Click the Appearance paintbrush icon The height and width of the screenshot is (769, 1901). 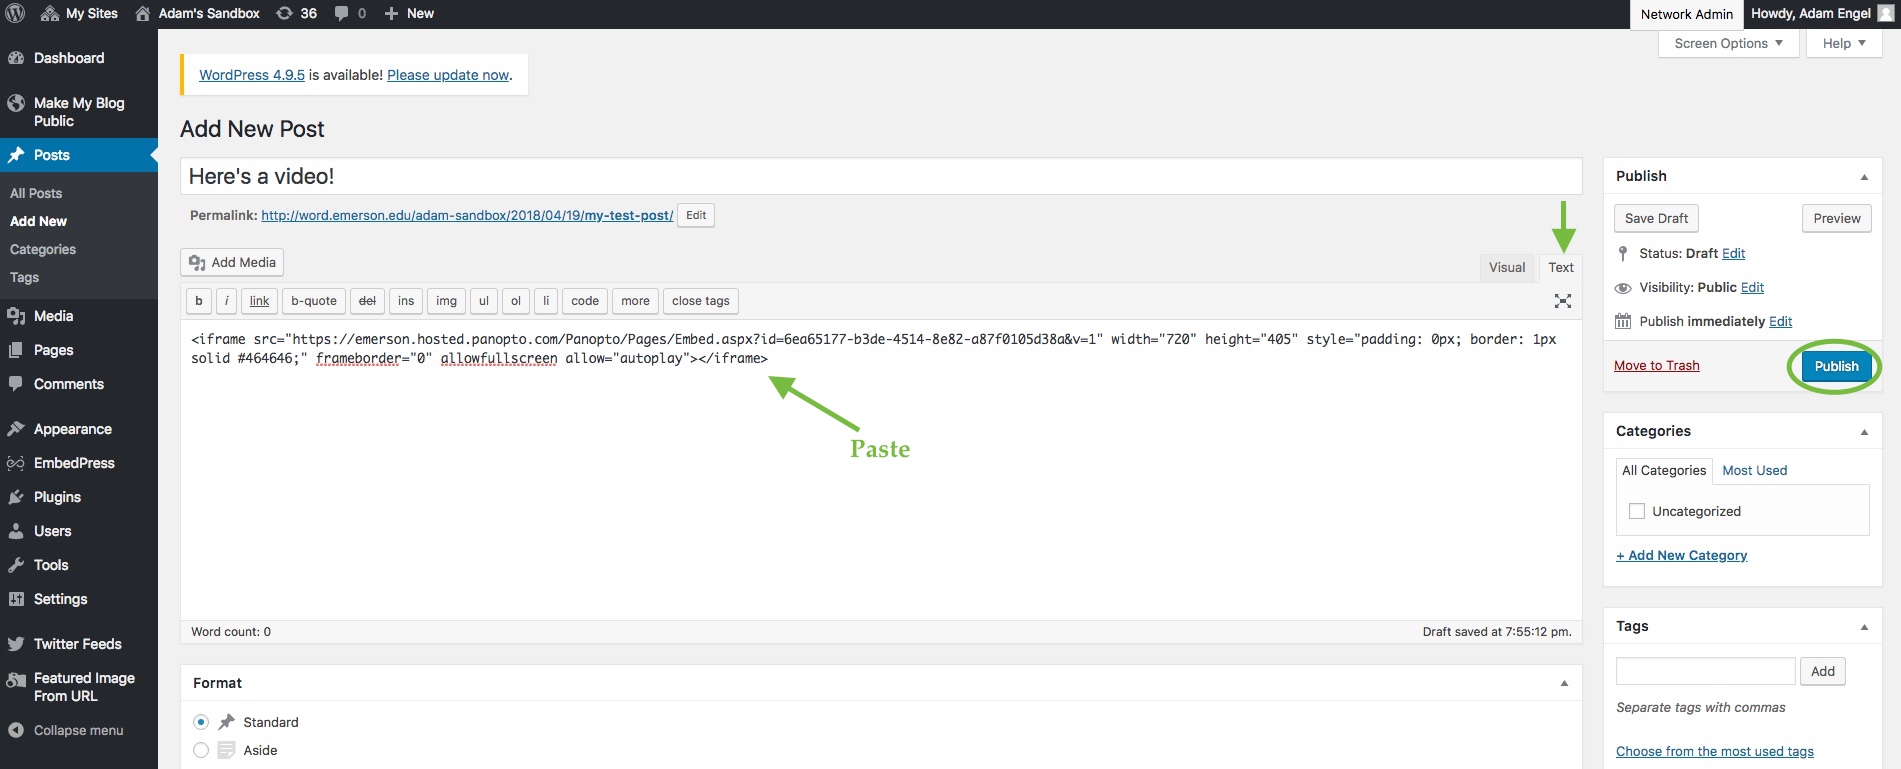click(x=16, y=429)
